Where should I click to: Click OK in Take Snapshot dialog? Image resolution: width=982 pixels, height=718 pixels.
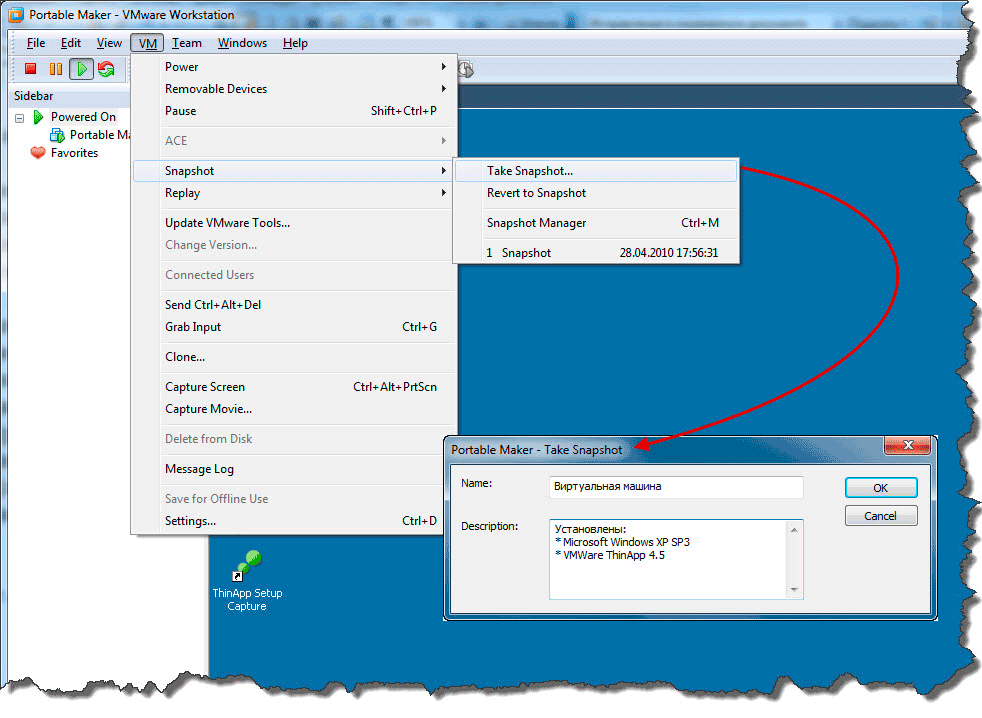(x=881, y=488)
